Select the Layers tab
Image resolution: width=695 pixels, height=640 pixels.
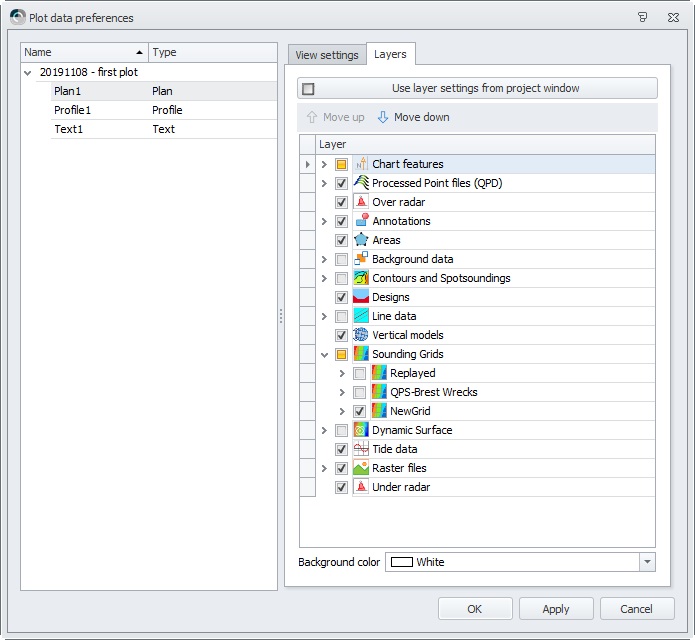click(x=390, y=55)
